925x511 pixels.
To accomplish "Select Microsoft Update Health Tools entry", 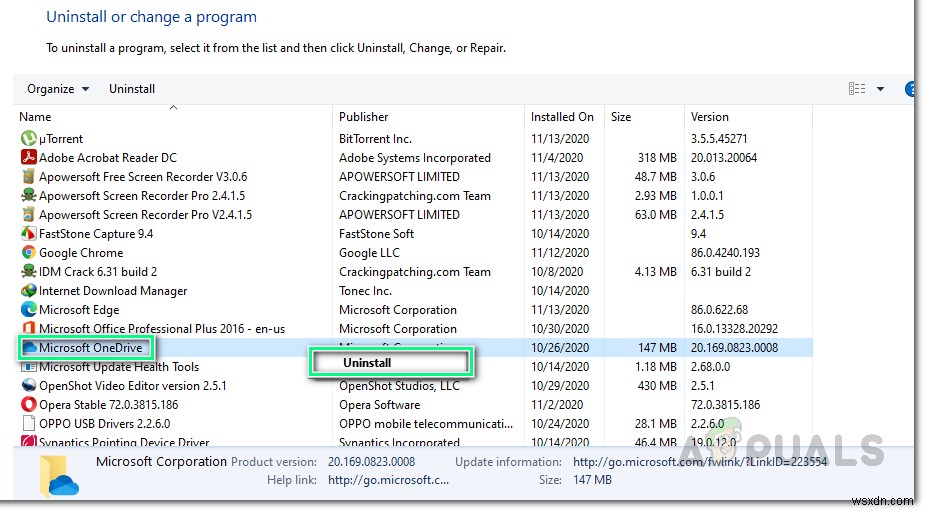I will point(119,367).
